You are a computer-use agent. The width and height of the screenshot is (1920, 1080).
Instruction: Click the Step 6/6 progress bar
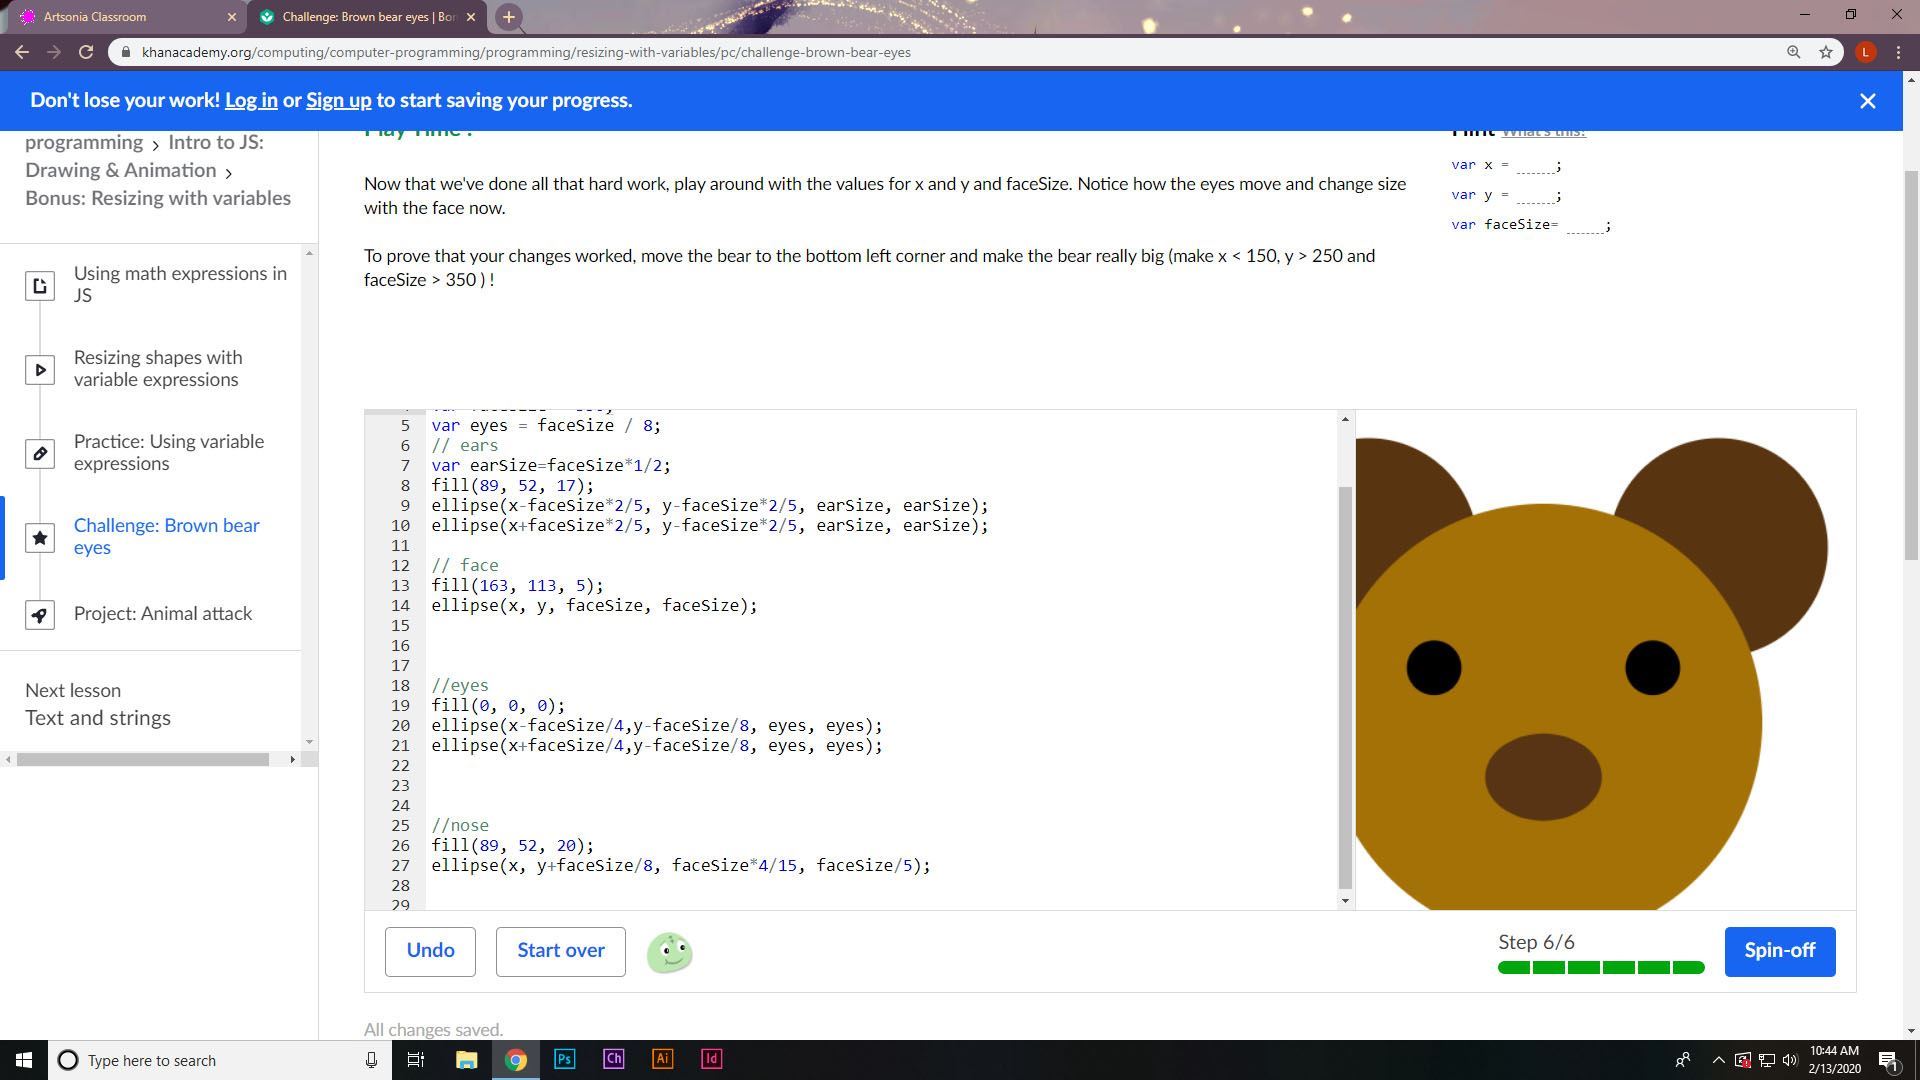point(1600,967)
